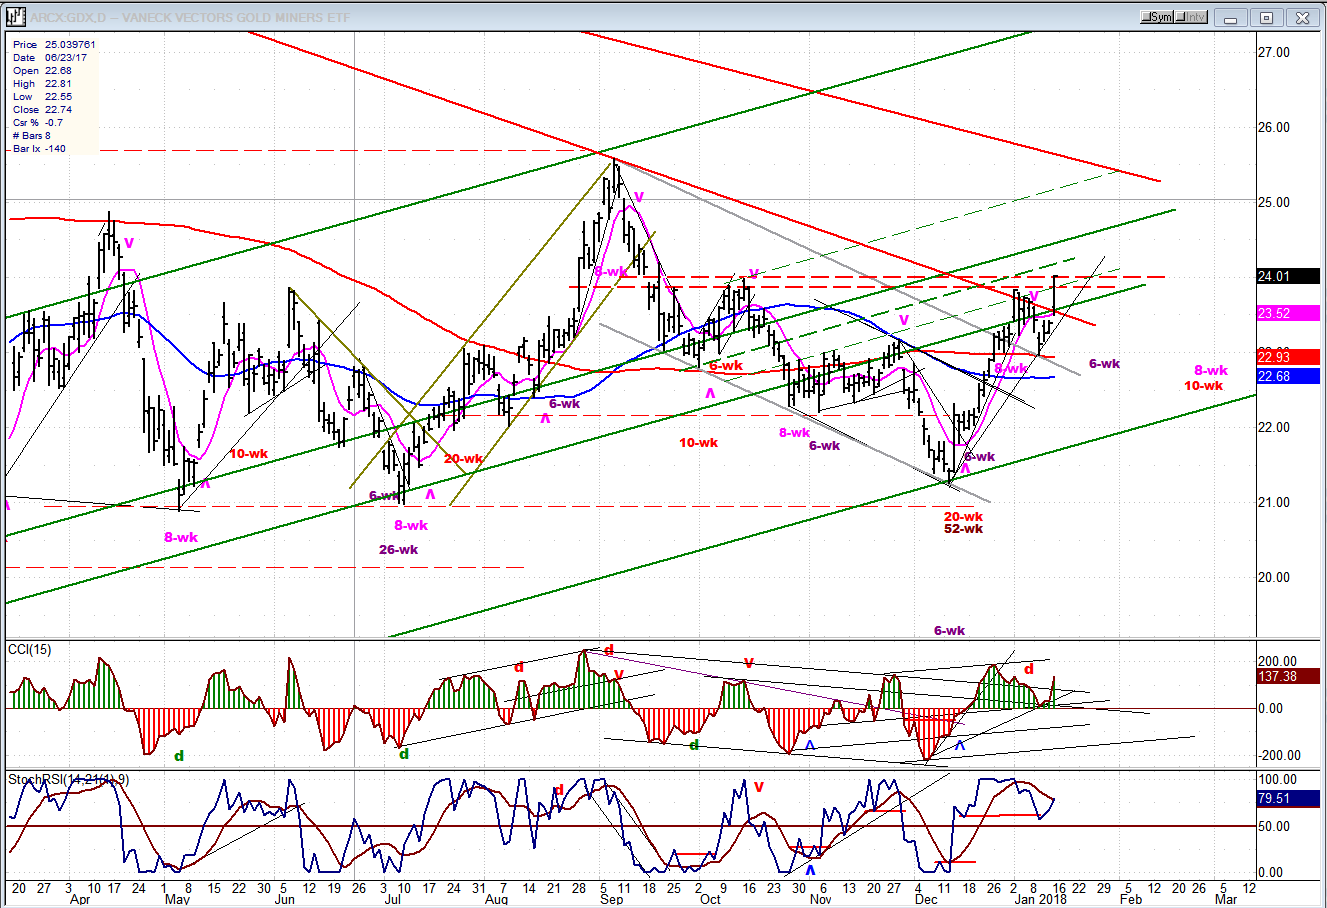
Task: Click the black 24.01 last price tag
Action: pos(1287,277)
